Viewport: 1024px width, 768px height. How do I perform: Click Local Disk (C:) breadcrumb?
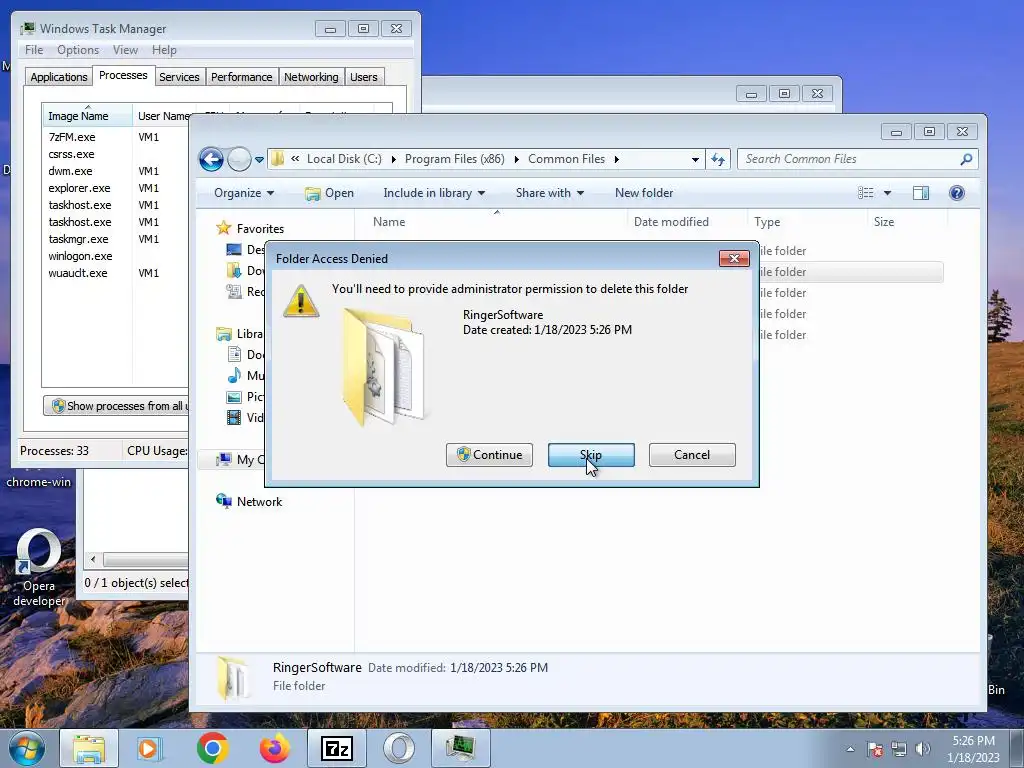344,159
